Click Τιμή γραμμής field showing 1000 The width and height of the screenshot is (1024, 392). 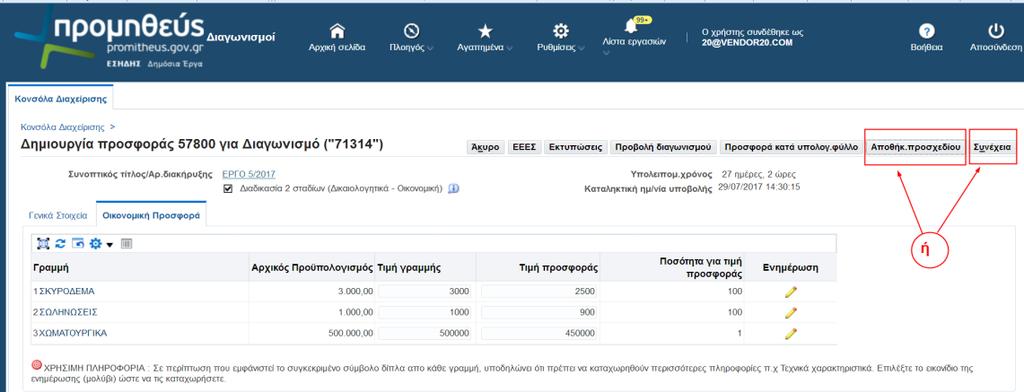coord(424,312)
